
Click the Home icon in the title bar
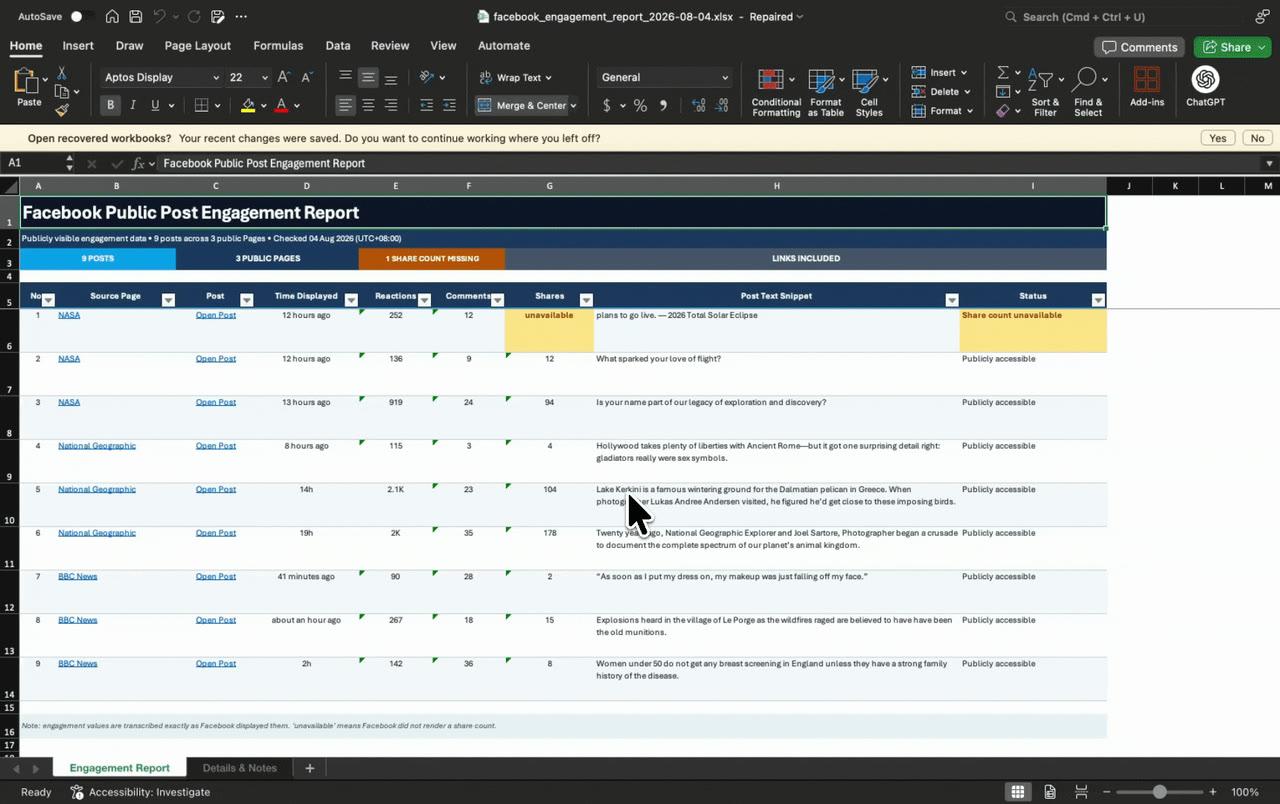click(112, 17)
